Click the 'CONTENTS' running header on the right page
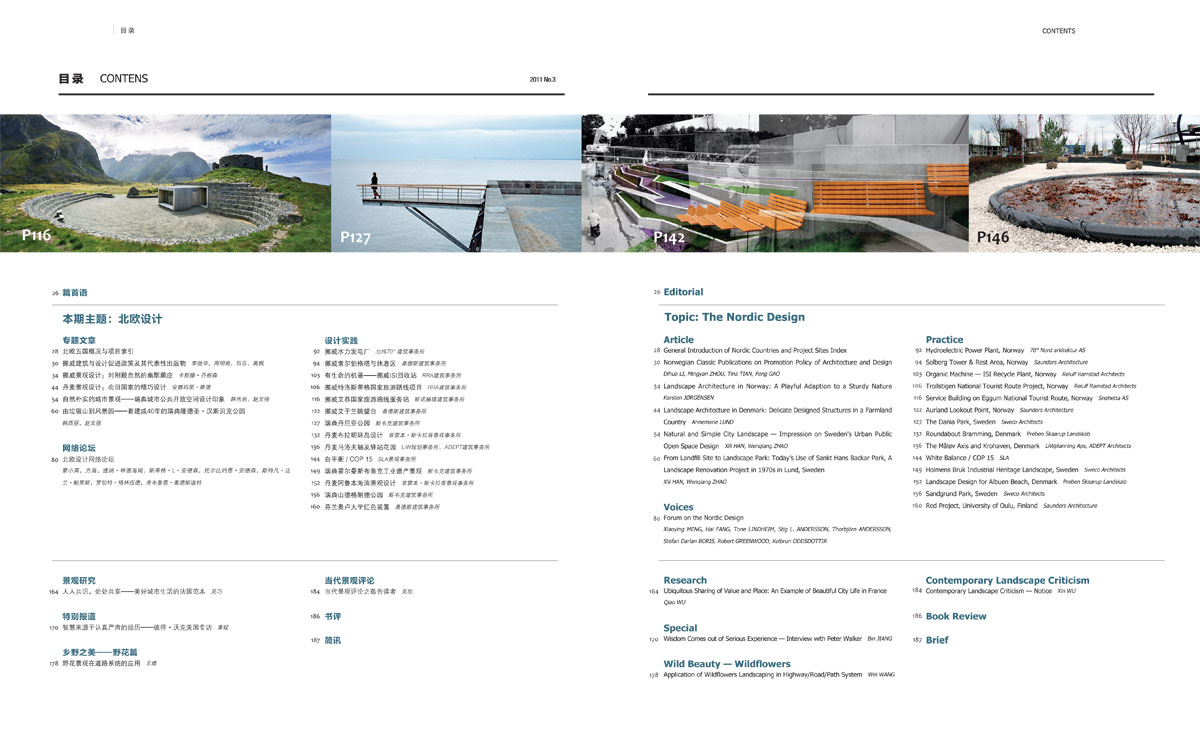1200x743 pixels. [1059, 31]
